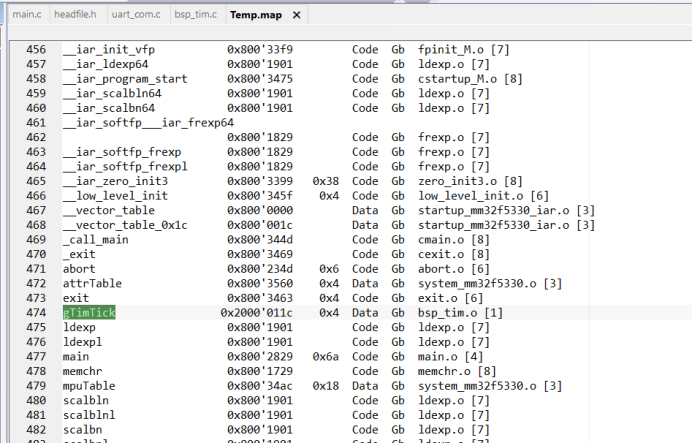The width and height of the screenshot is (693, 443).
Task: Switch to the main.c tab
Action: 27,15
